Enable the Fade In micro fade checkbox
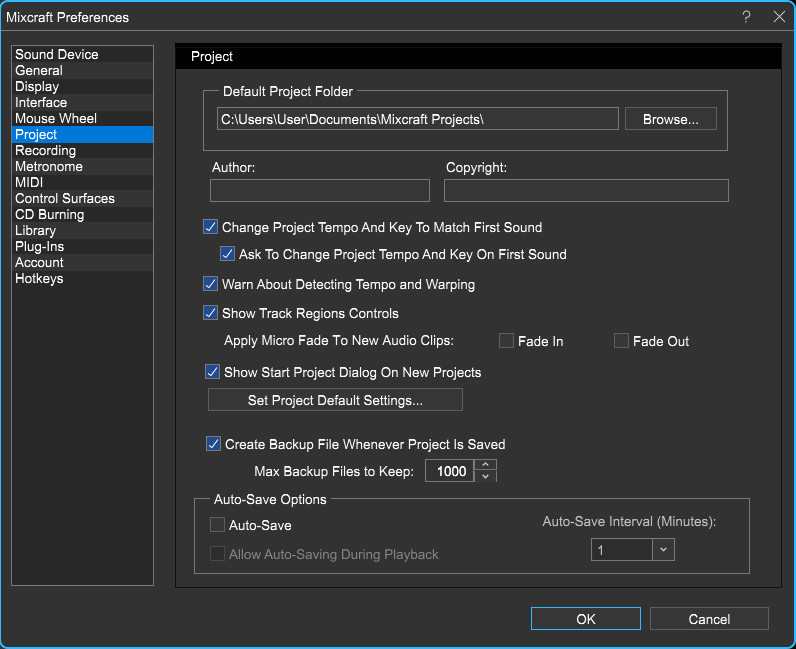The height and width of the screenshot is (649, 796). [506, 340]
